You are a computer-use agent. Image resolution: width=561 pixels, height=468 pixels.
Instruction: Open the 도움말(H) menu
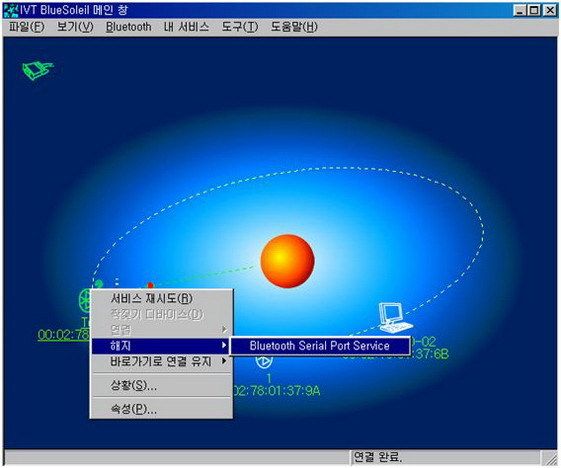[294, 27]
